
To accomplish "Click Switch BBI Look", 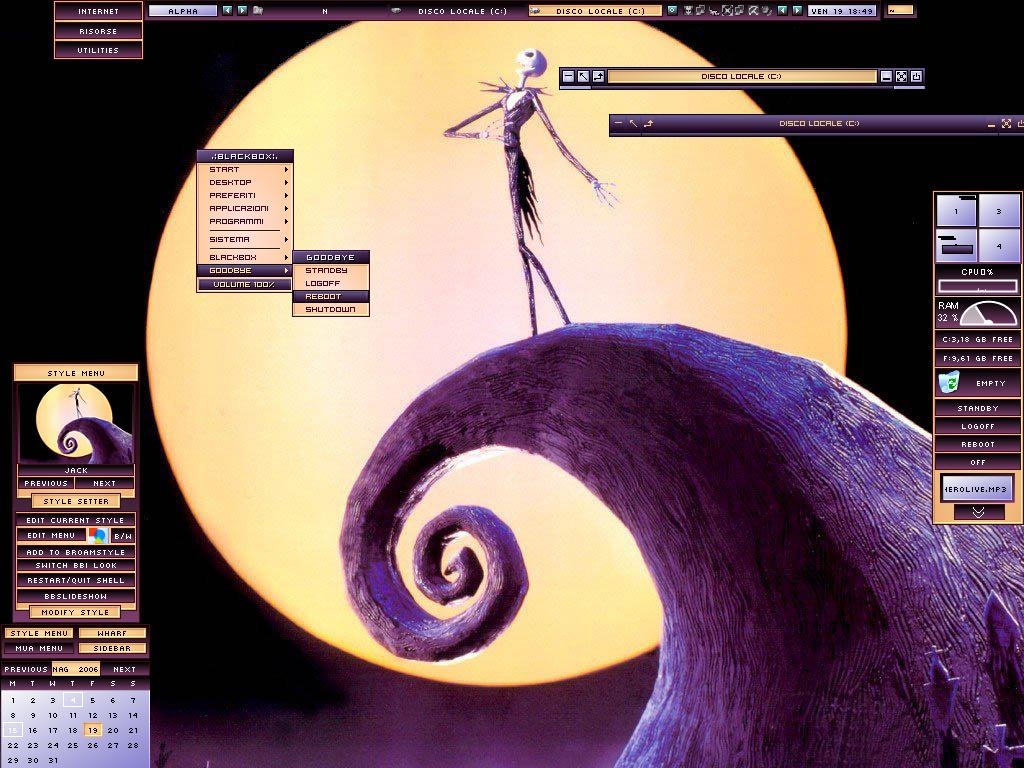I will point(76,566).
